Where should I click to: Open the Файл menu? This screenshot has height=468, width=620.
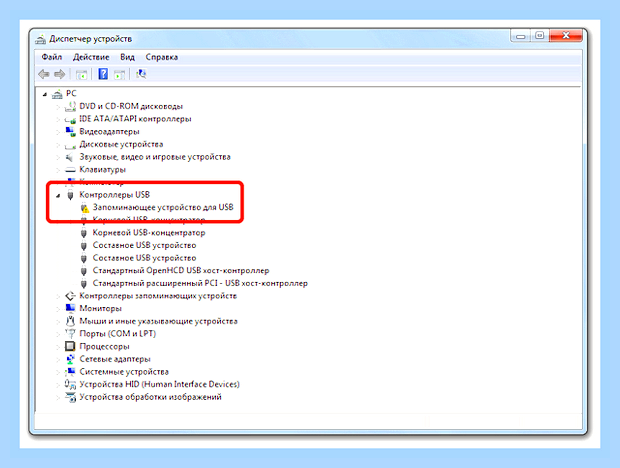[52, 57]
